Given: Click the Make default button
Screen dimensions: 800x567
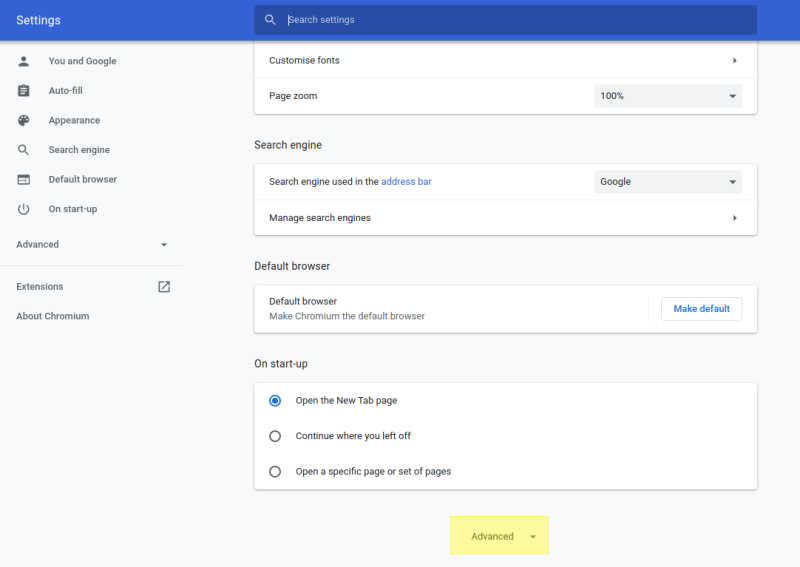Looking at the screenshot, I should point(702,309).
